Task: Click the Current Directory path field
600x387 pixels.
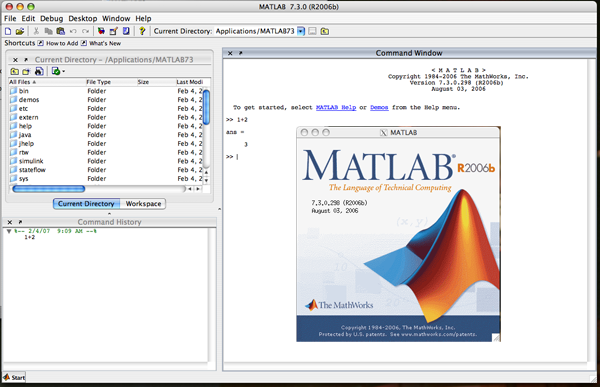Action: pos(255,31)
